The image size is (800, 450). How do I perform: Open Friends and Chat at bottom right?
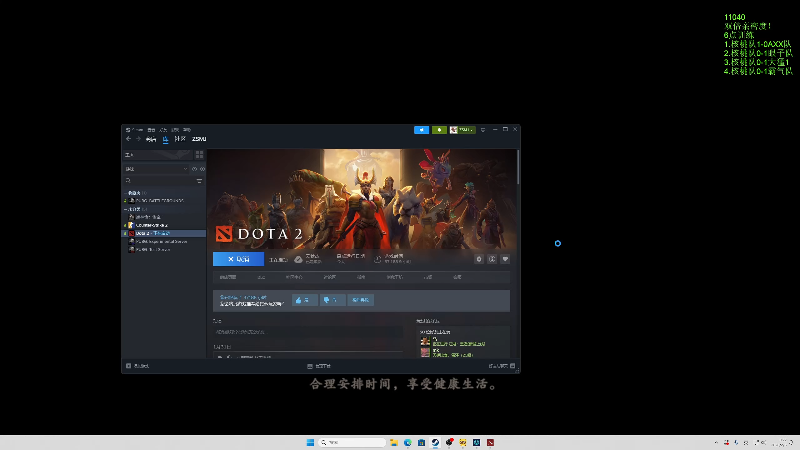click(x=502, y=366)
